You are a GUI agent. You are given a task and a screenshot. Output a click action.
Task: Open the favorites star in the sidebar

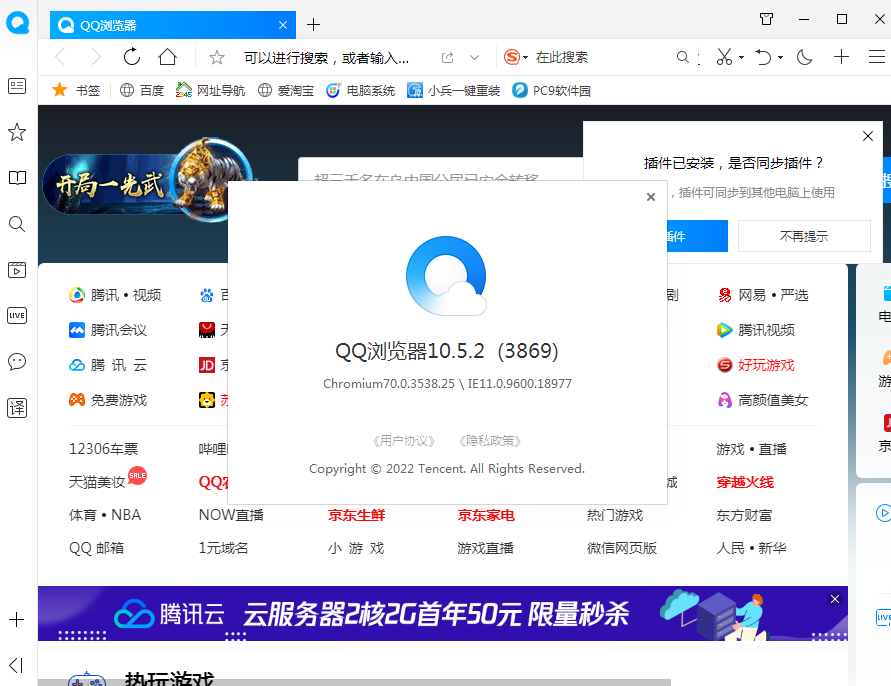click(17, 132)
